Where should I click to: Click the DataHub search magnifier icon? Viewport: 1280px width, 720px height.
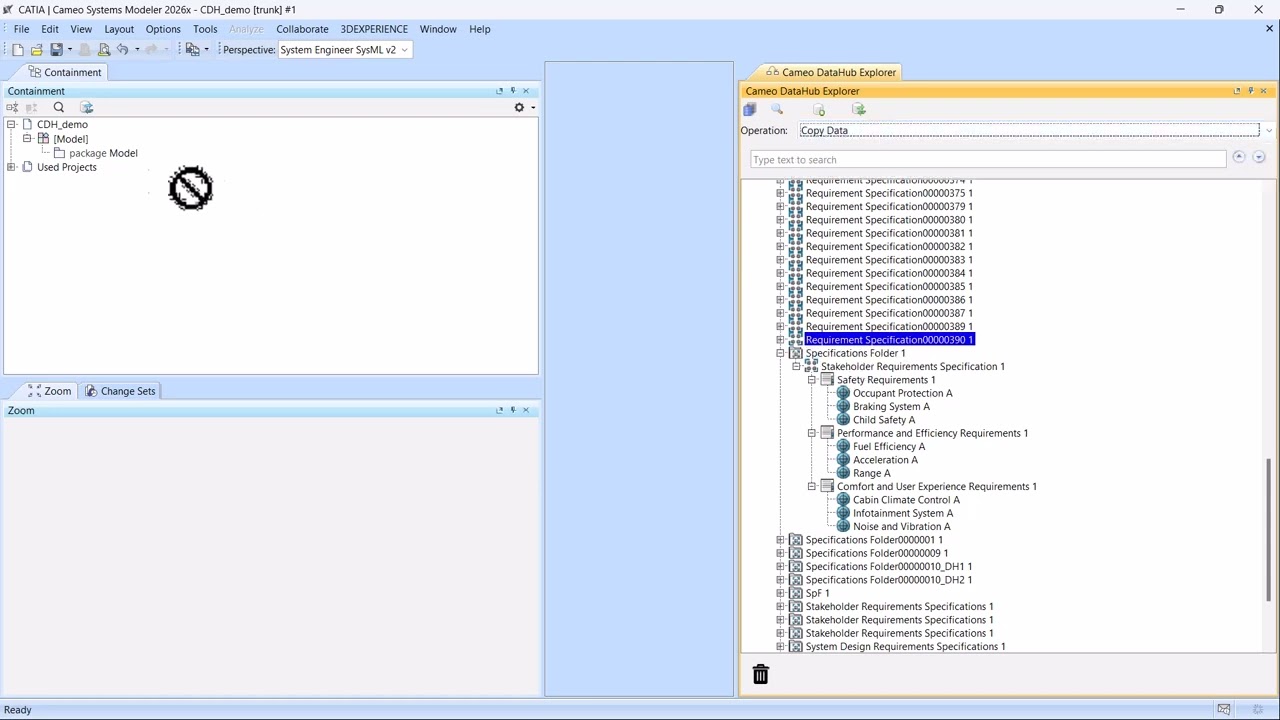[x=777, y=109]
